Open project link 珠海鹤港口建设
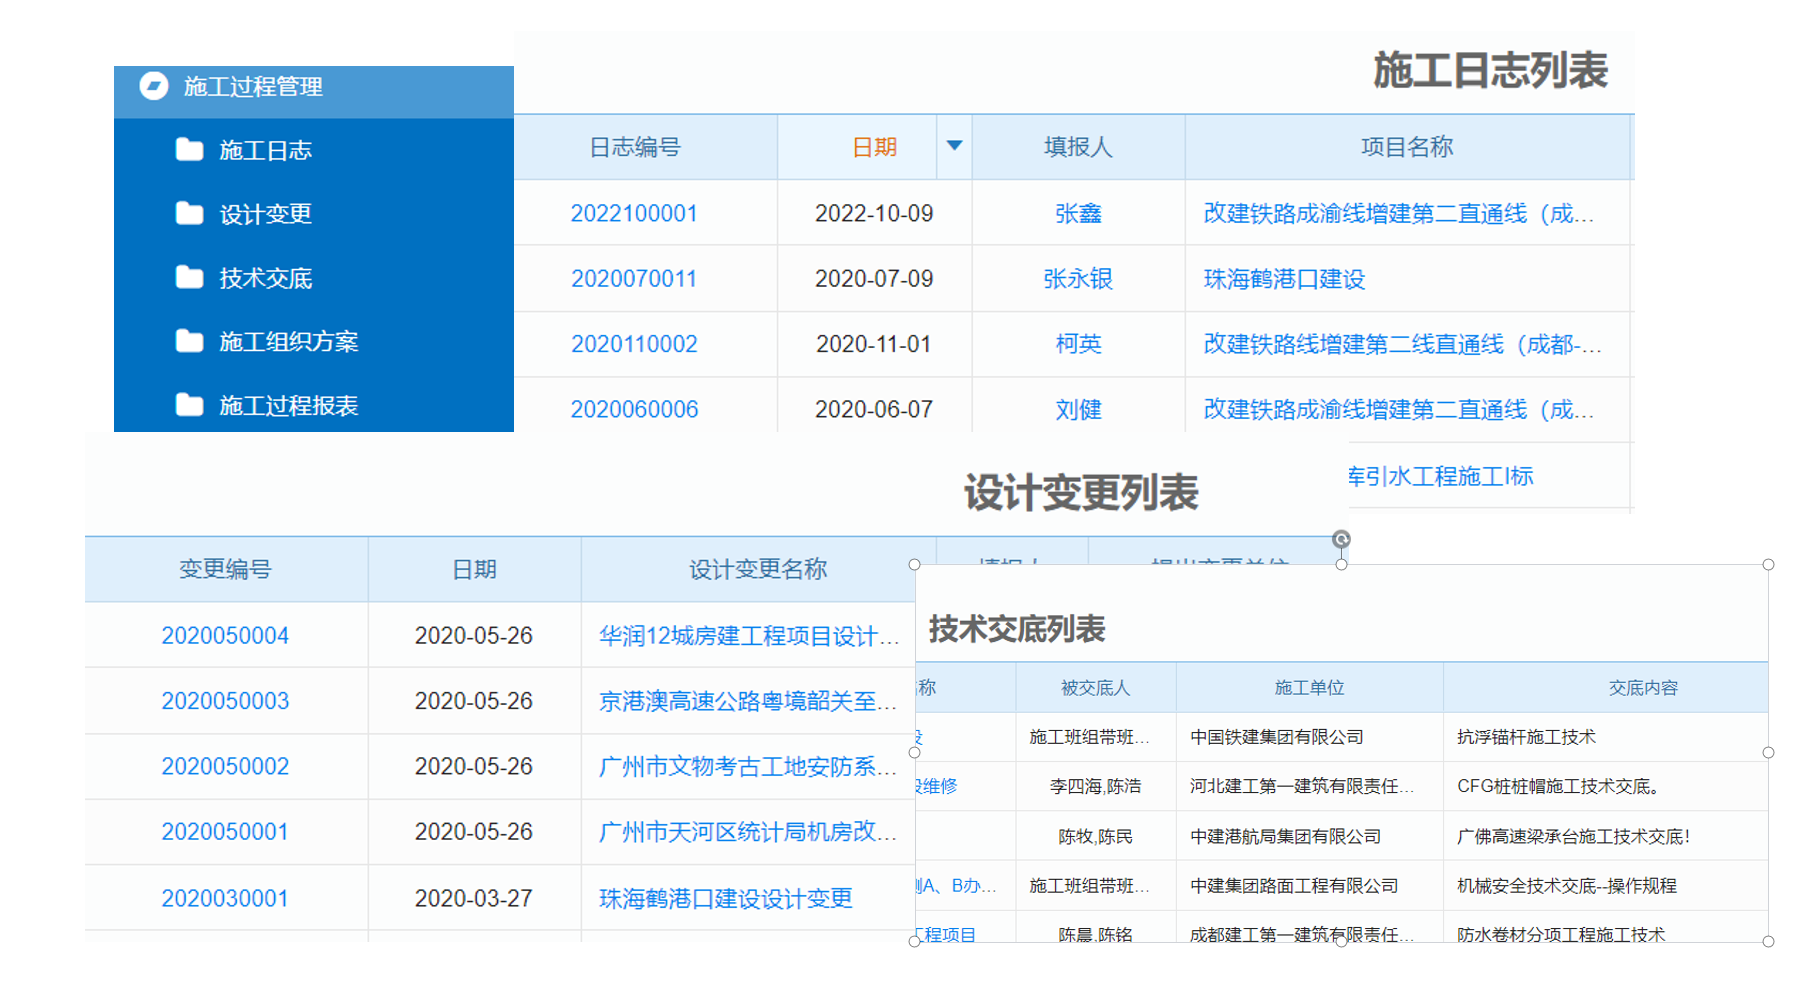The height and width of the screenshot is (986, 1805). click(x=1284, y=279)
